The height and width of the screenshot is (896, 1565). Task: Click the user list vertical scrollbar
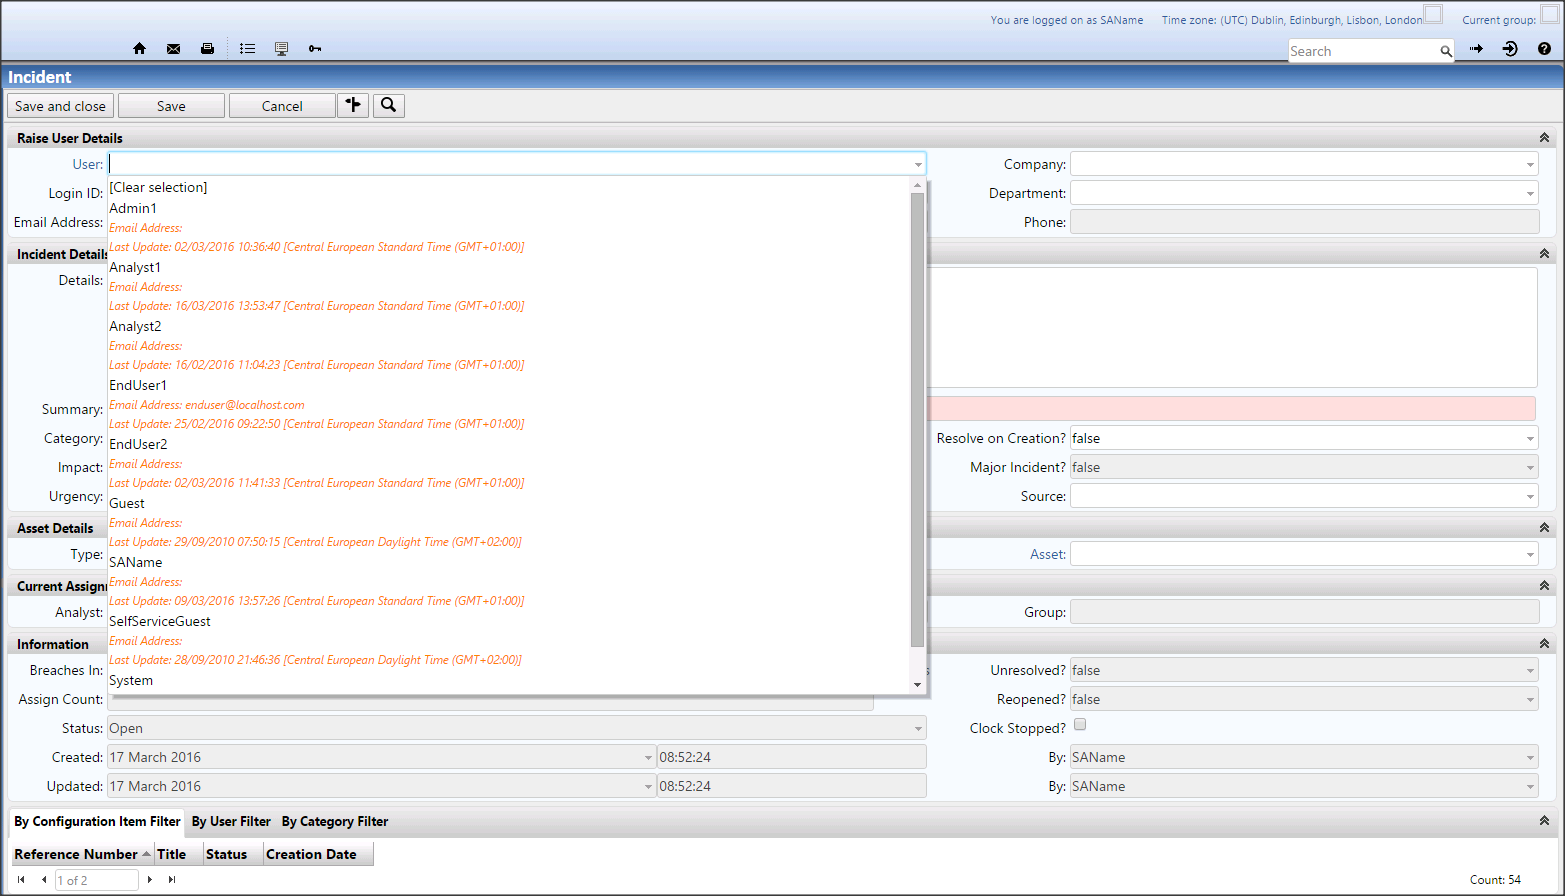click(917, 420)
